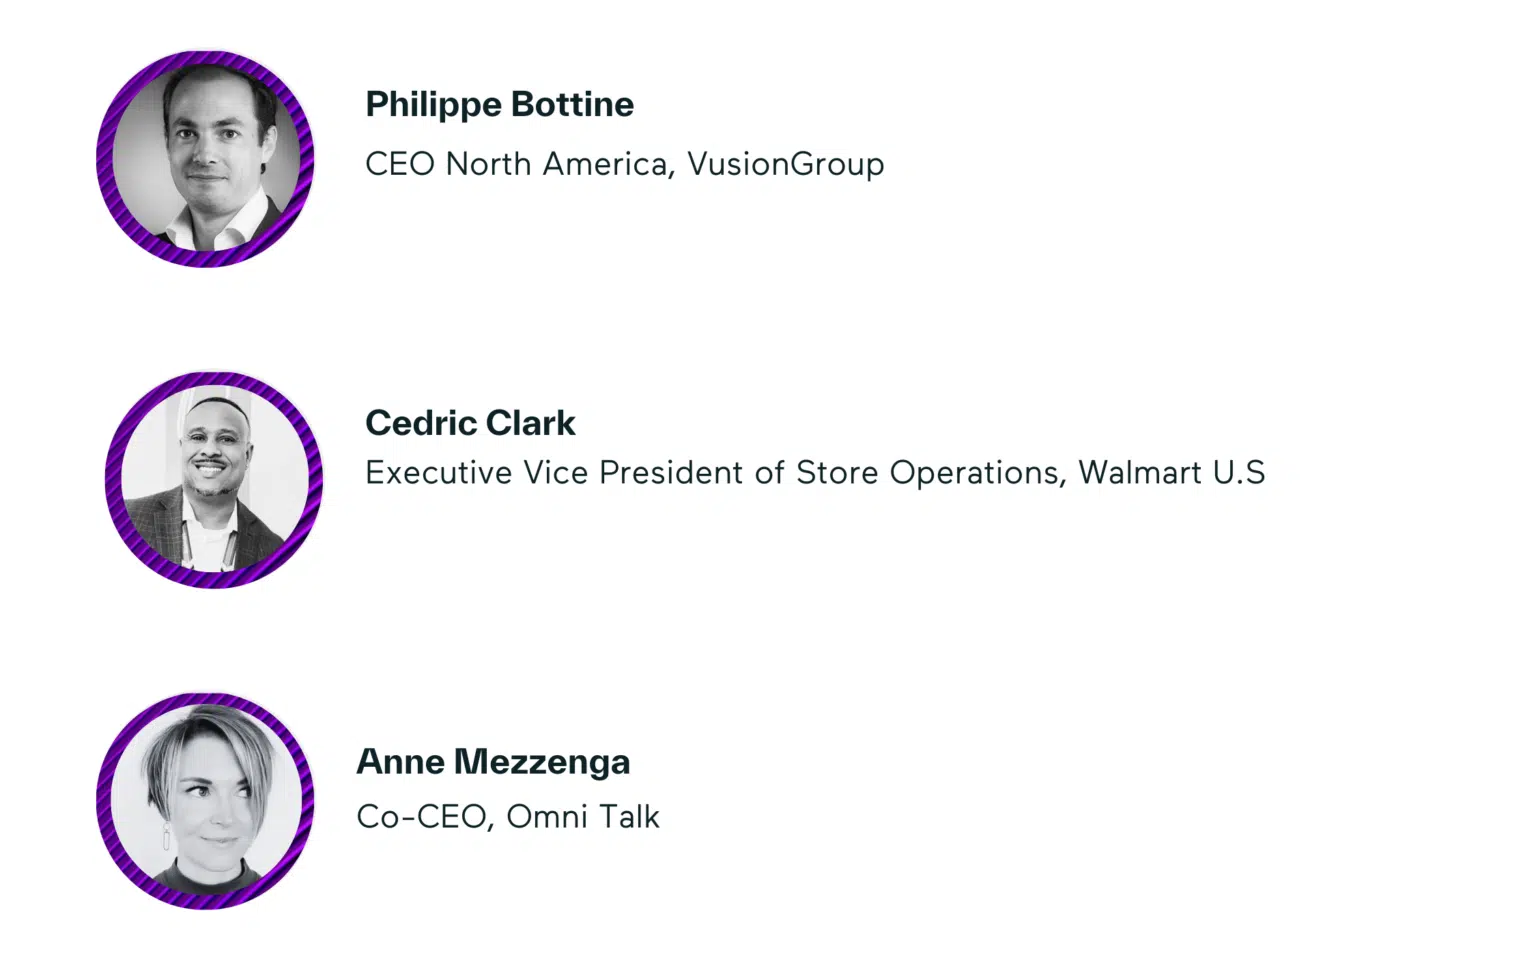Click the CEO North America text

[x=516, y=164]
